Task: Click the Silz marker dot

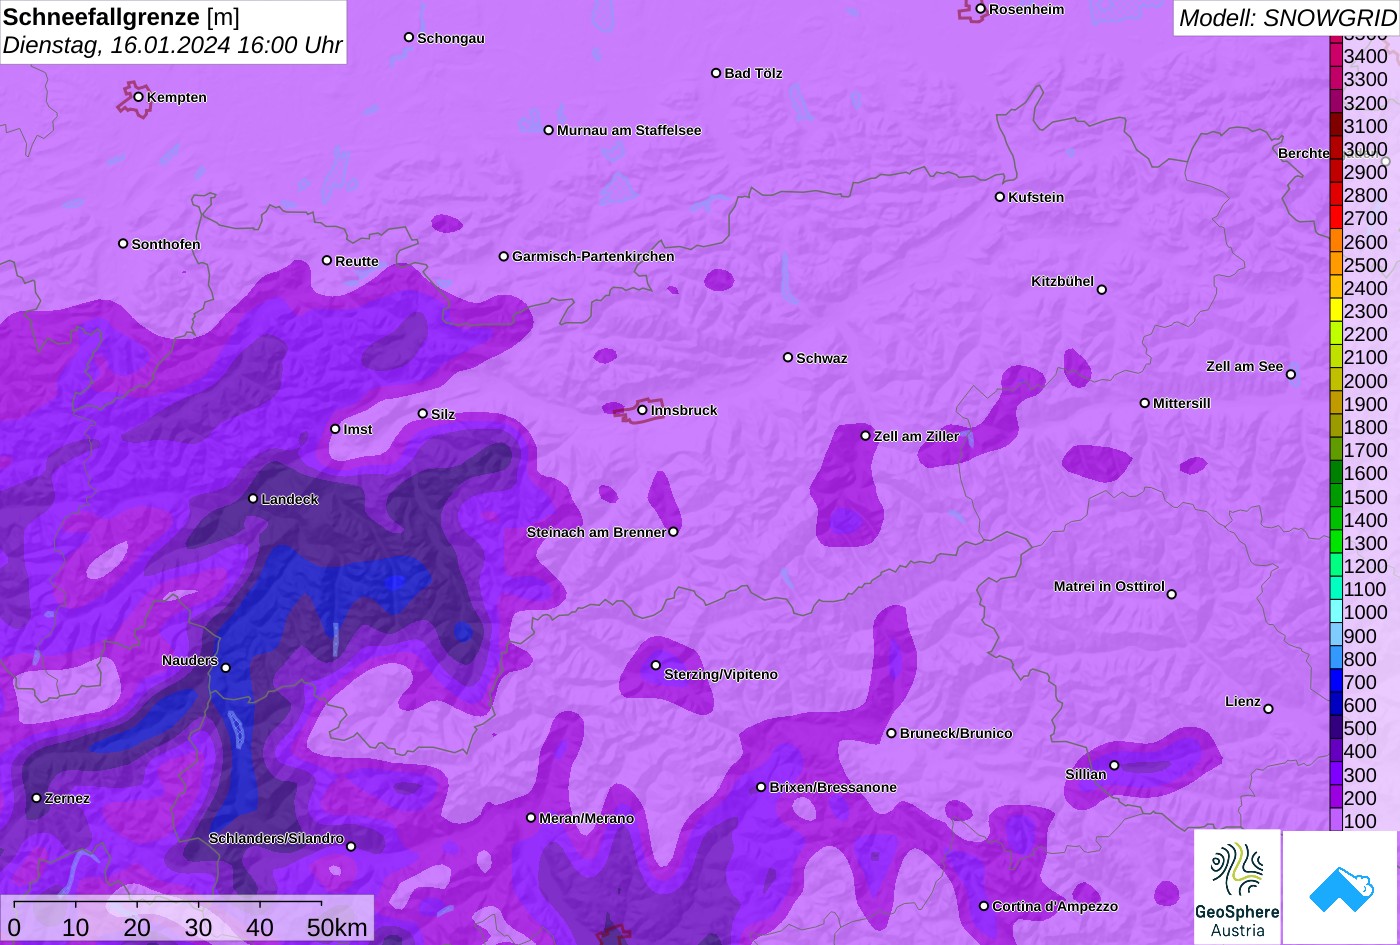Action: click(423, 413)
